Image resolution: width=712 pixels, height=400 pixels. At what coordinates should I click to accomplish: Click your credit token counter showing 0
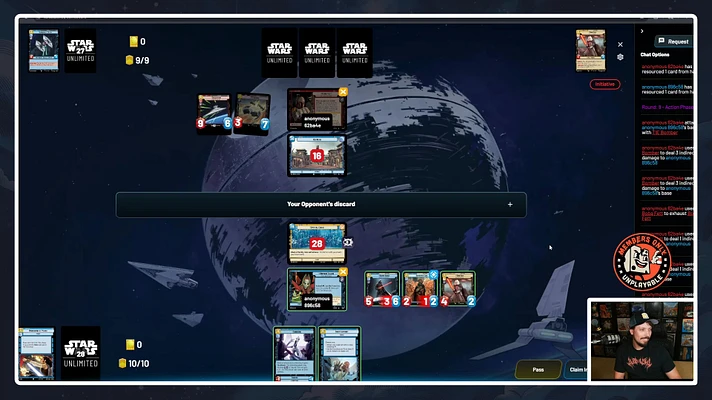[134, 345]
